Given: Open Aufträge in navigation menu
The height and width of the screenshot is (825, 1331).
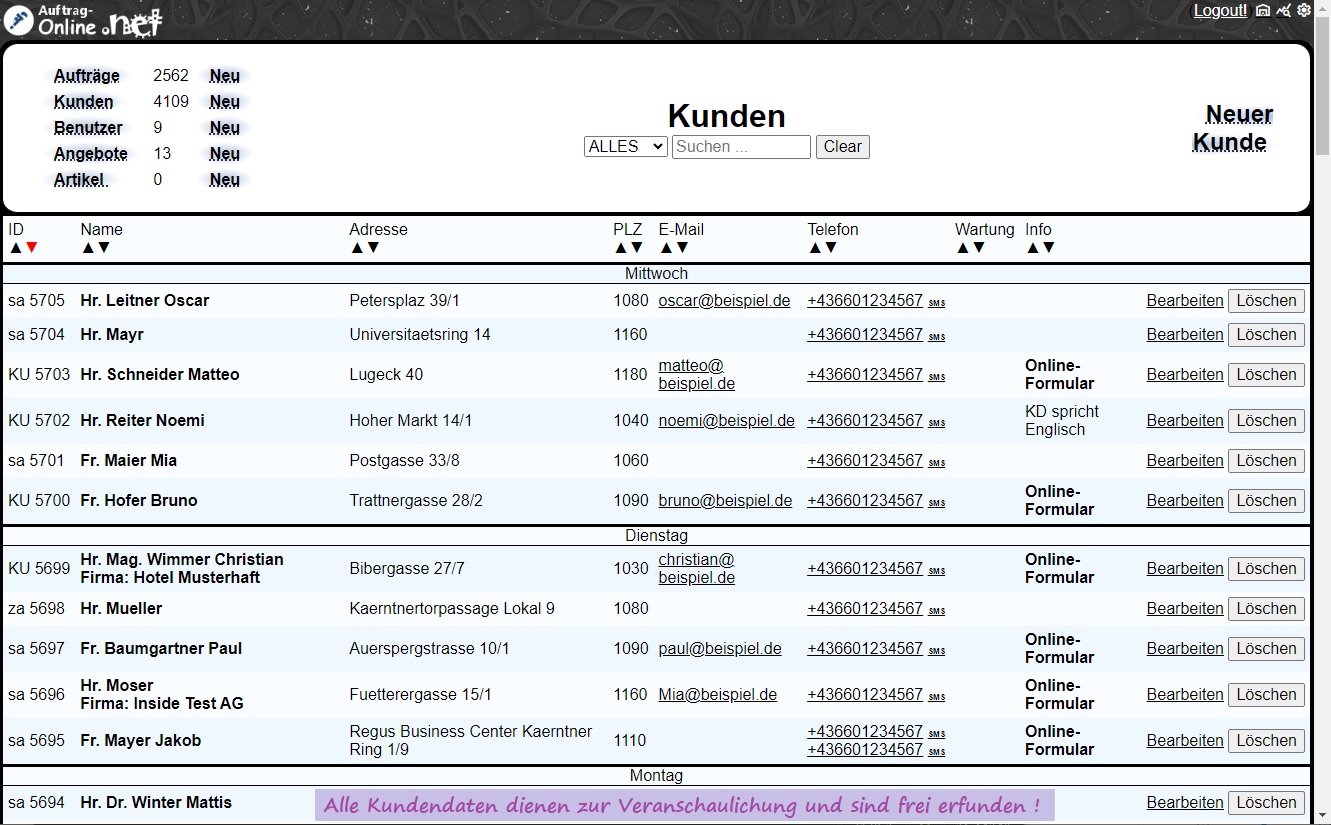Looking at the screenshot, I should click(87, 76).
